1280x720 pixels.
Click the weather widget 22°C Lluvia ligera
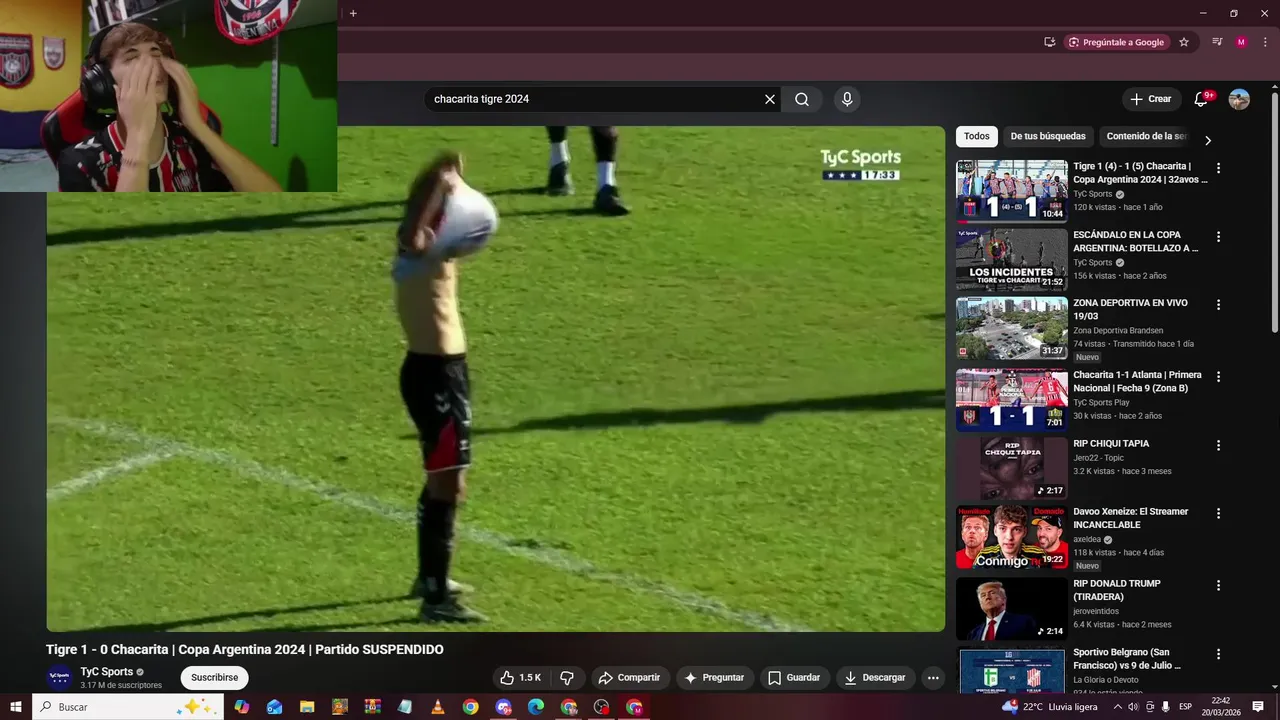point(1049,707)
